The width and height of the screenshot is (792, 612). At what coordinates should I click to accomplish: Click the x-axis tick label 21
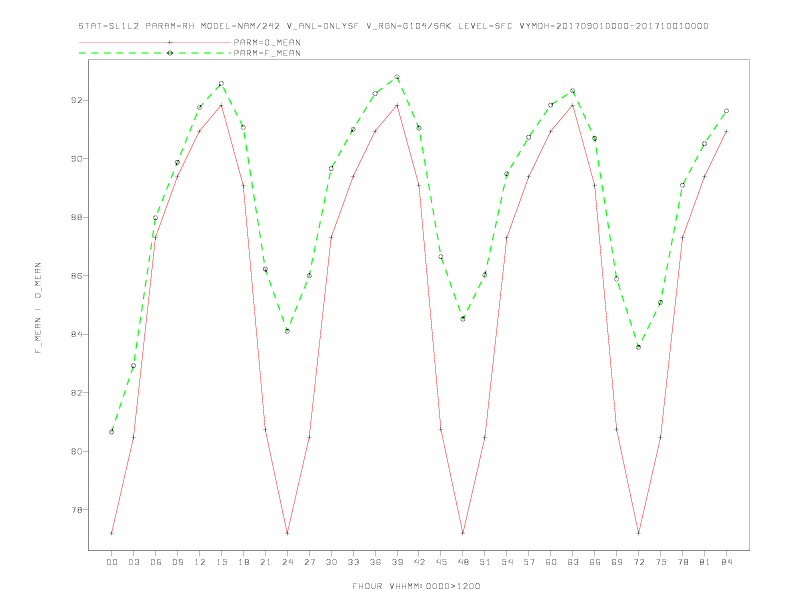click(x=265, y=562)
